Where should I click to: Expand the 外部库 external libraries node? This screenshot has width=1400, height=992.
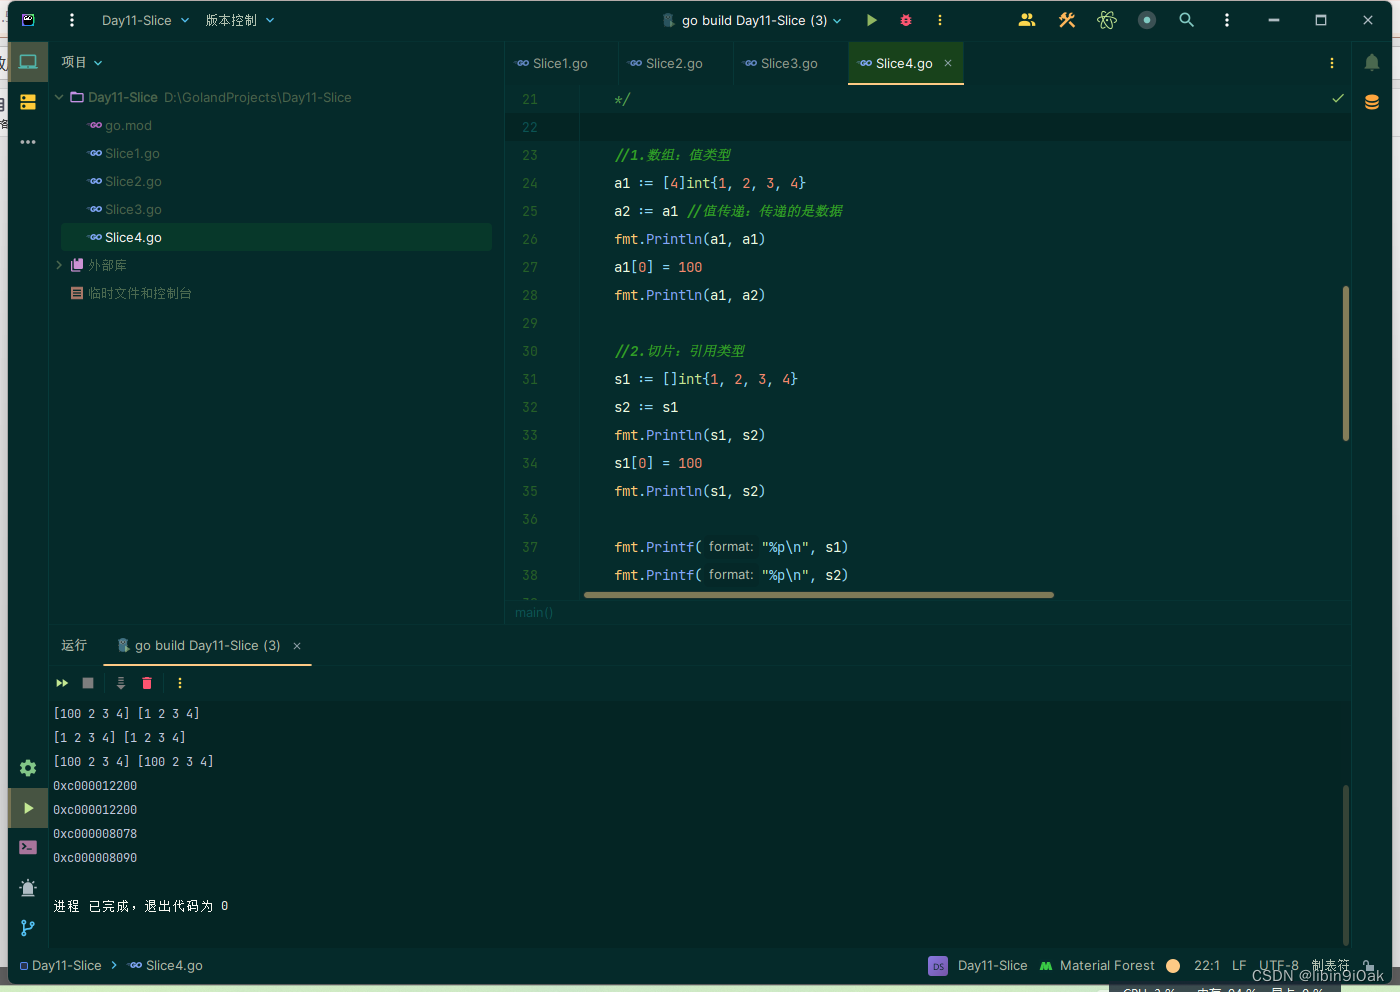[59, 265]
